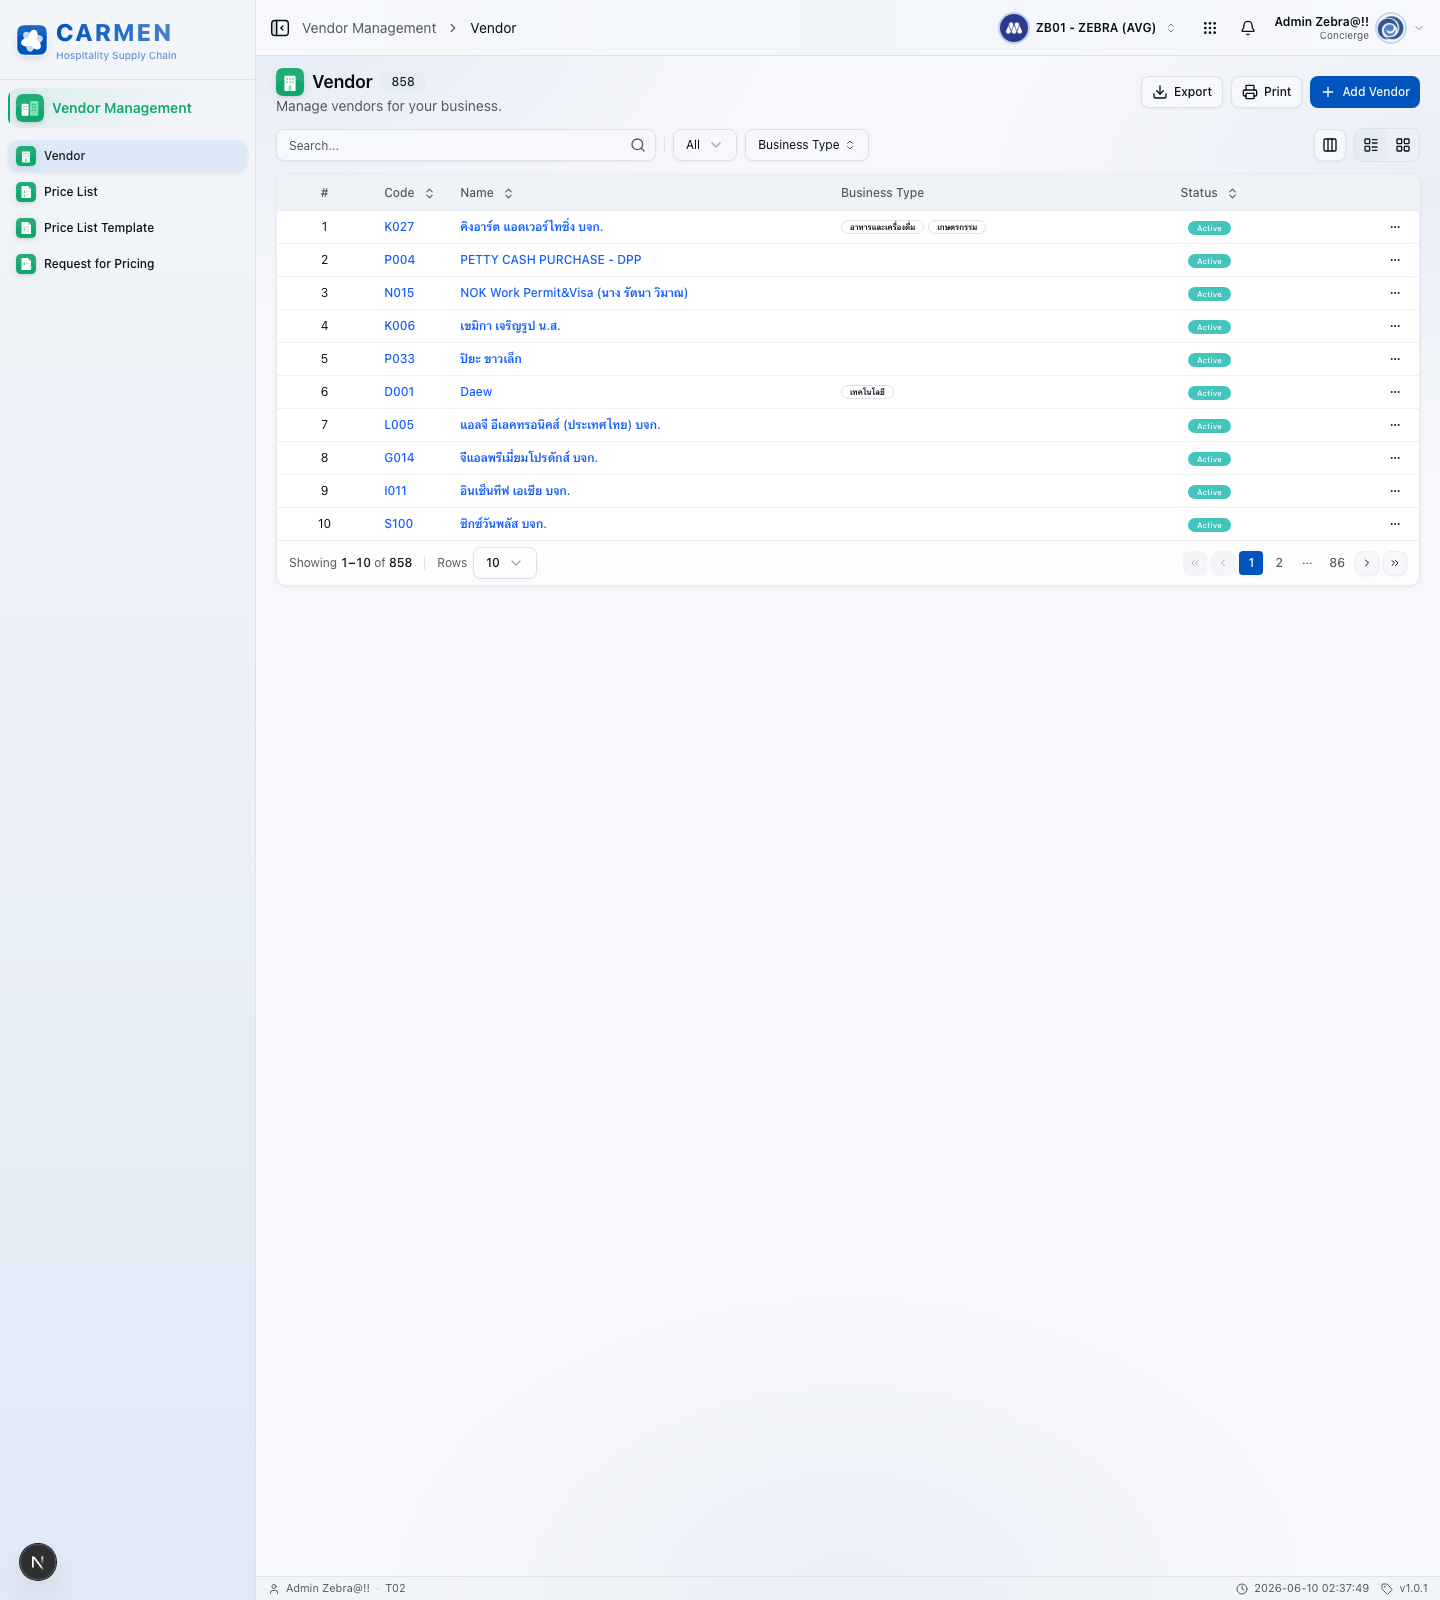Open vendor code P033
The height and width of the screenshot is (1600, 1440).
click(x=399, y=359)
